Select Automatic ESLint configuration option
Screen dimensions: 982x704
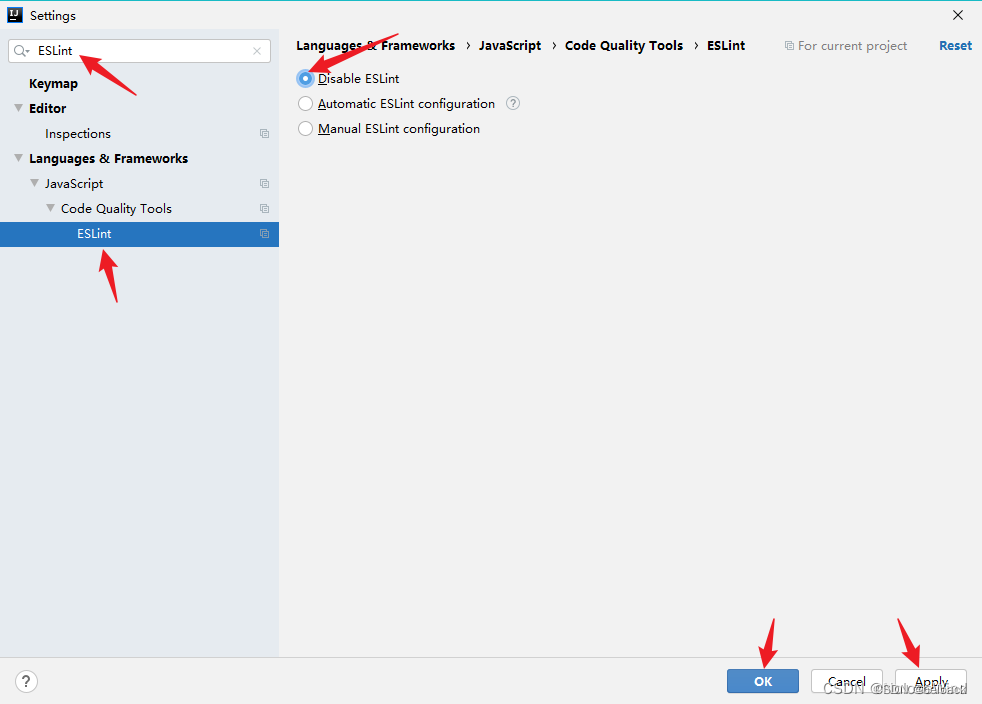(x=305, y=103)
